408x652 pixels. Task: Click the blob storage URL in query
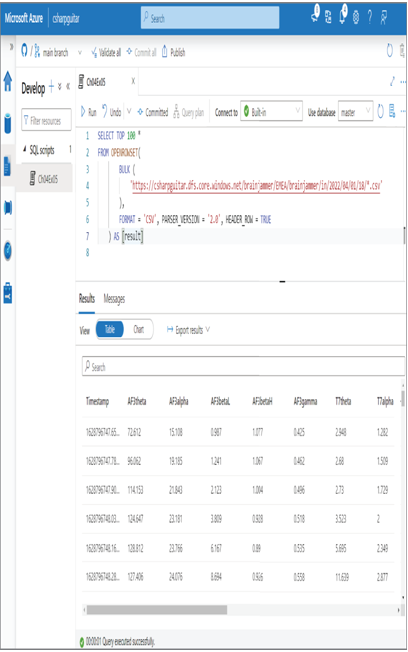[256, 185]
